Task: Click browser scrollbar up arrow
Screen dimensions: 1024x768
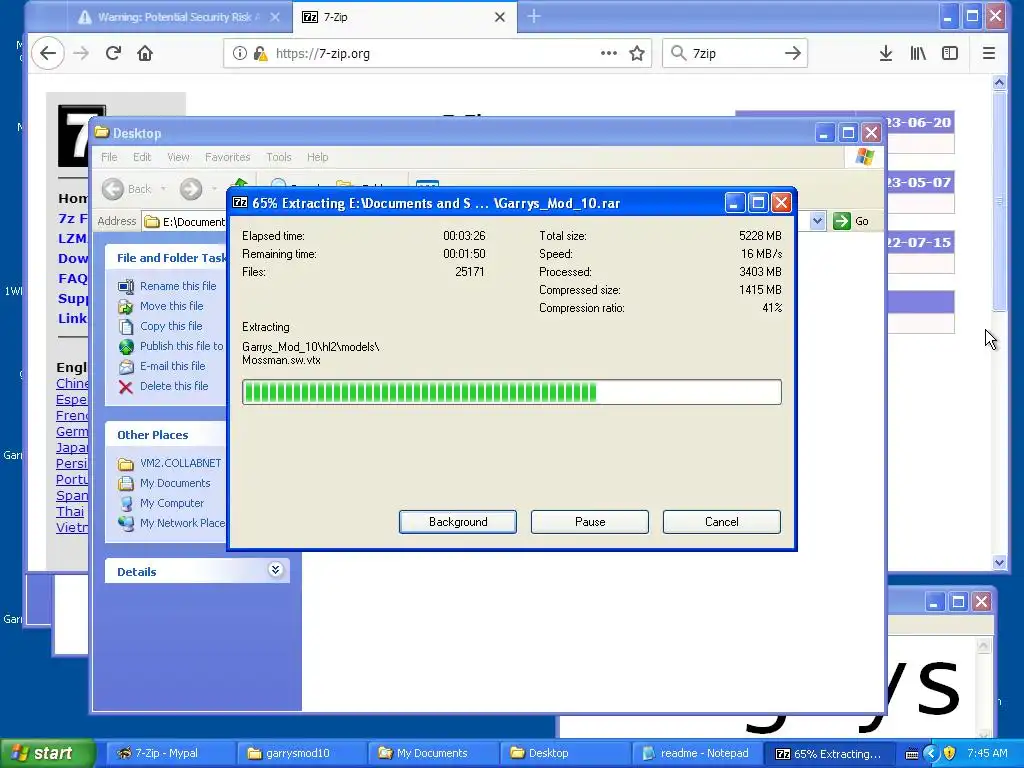Action: 999,82
